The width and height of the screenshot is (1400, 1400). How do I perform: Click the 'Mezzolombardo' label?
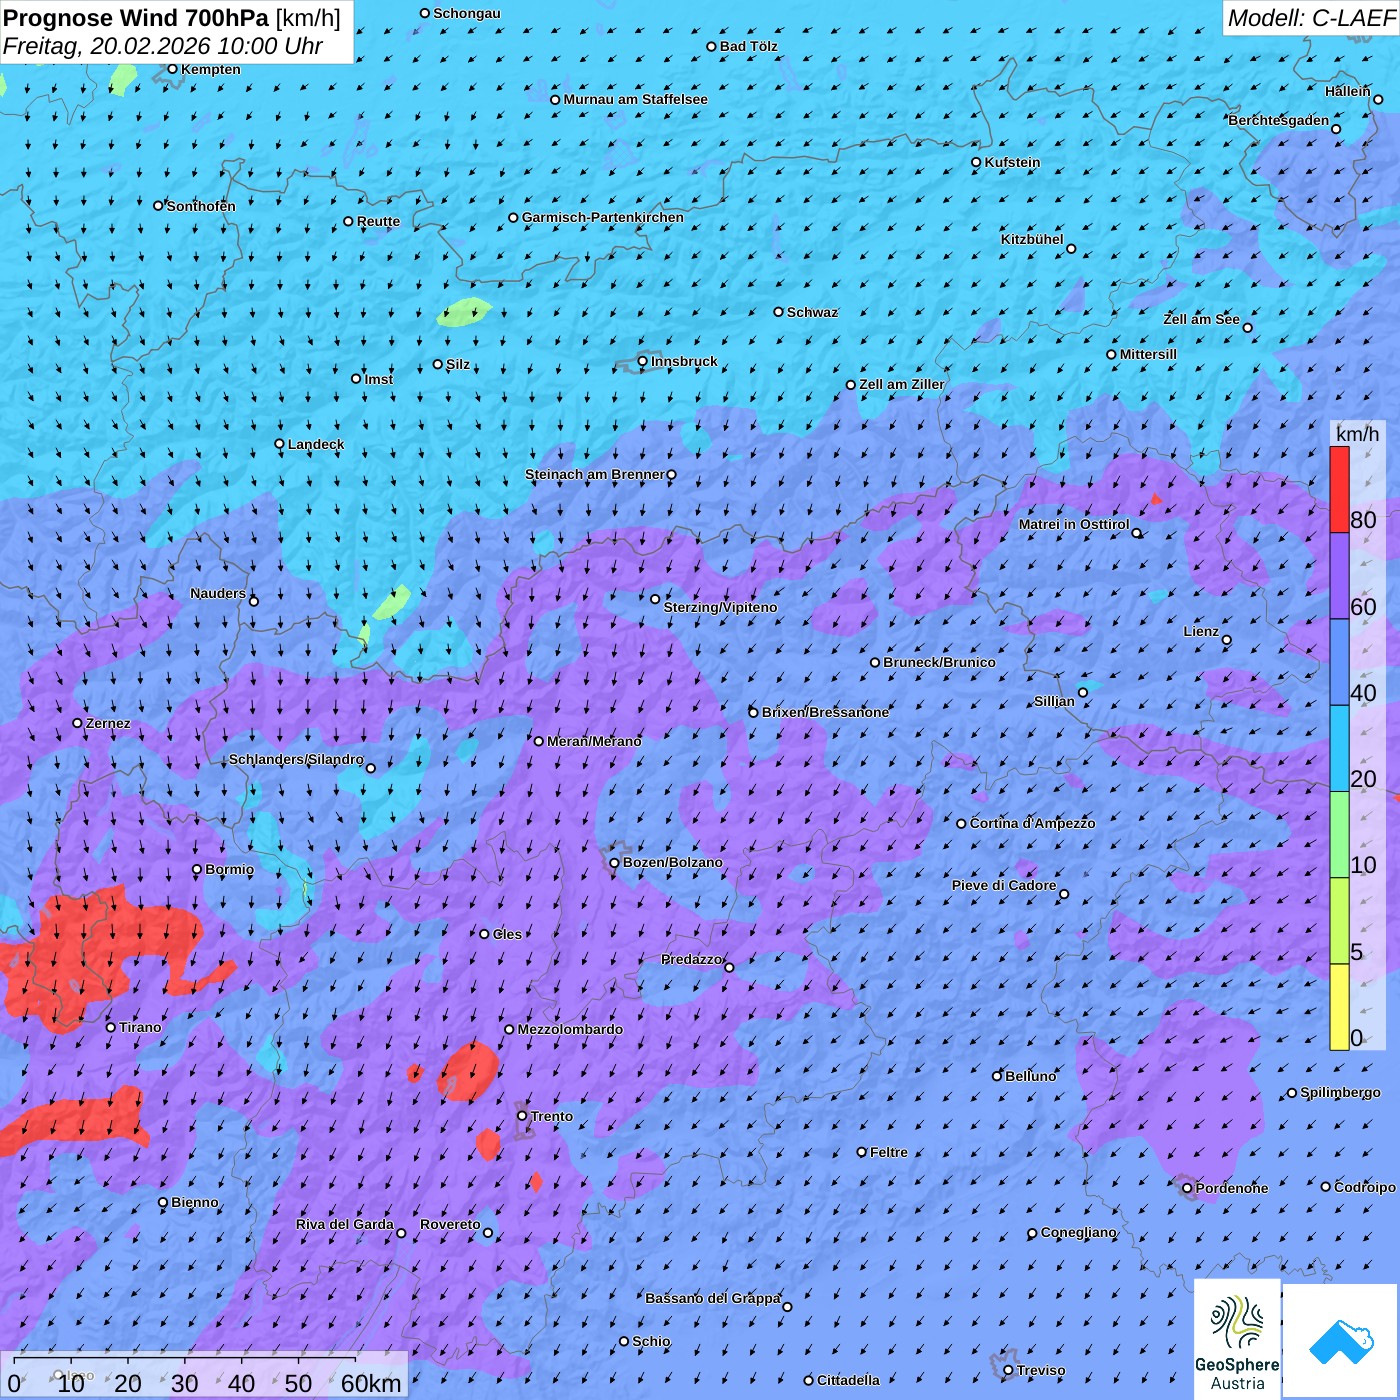point(570,1029)
